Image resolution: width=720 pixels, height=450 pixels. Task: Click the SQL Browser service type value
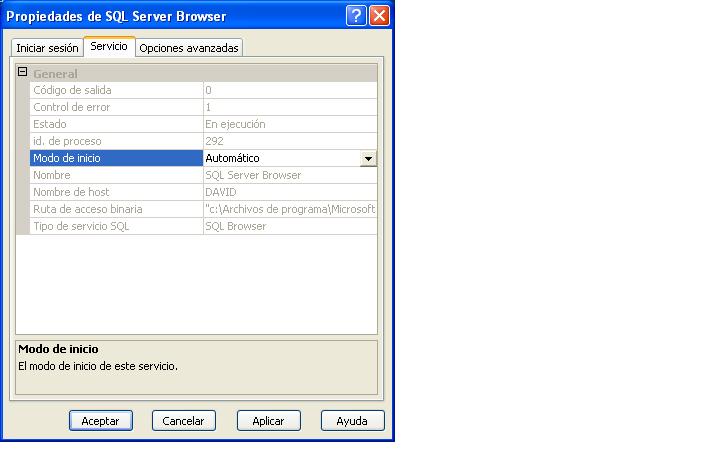[x=236, y=226]
